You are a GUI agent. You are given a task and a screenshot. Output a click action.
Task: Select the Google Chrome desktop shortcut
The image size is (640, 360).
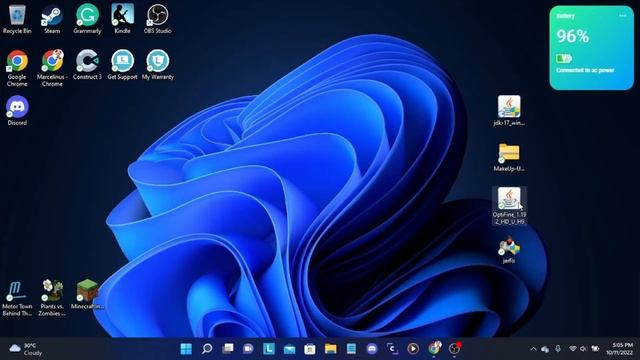click(x=17, y=68)
